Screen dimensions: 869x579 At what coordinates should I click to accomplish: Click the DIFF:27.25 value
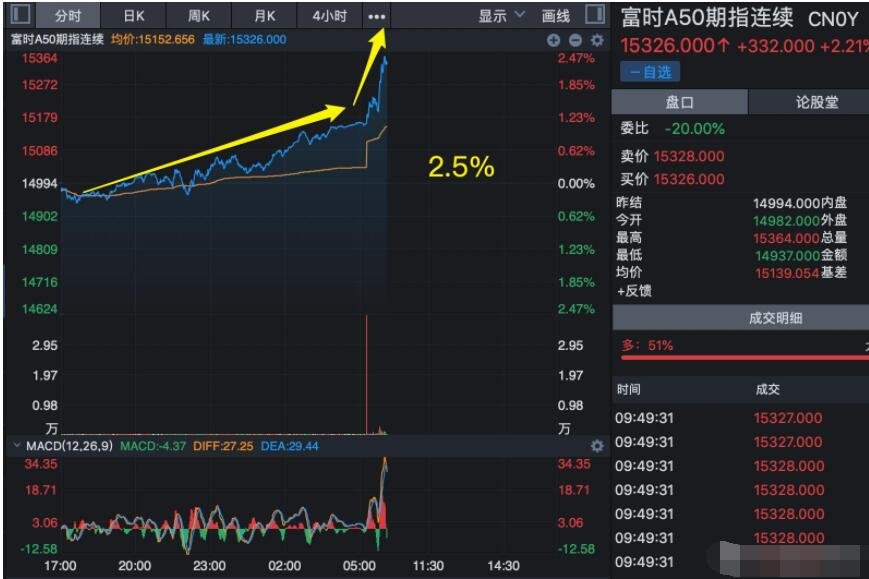[x=223, y=446]
